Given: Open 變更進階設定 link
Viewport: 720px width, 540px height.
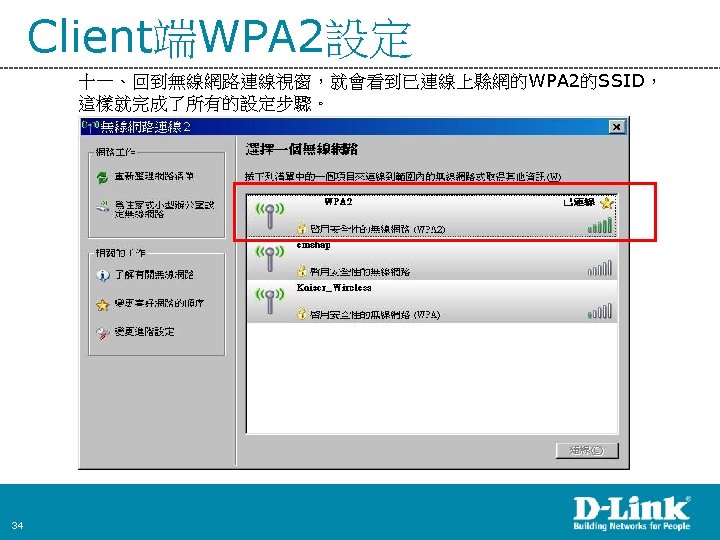Looking at the screenshot, I should [x=145, y=332].
